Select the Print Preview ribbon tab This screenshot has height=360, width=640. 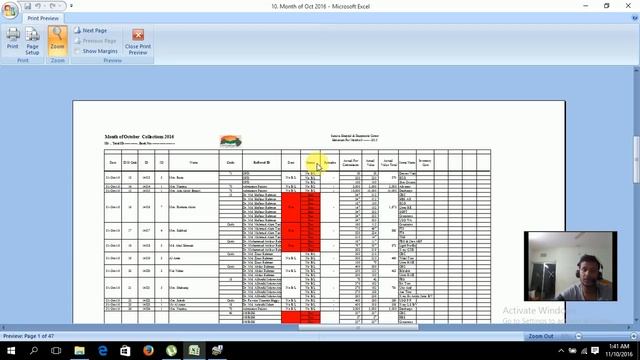coord(43,18)
